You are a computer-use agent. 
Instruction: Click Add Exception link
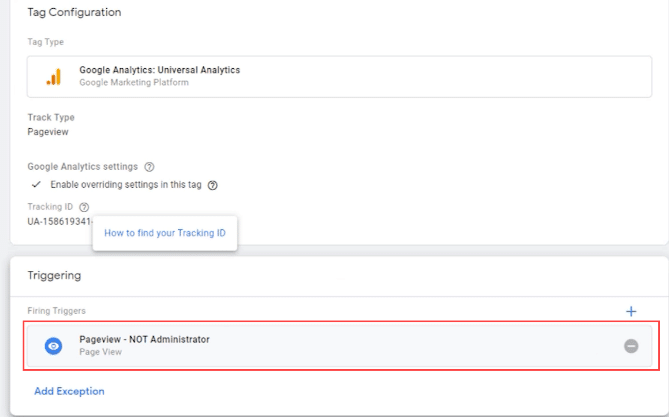coord(69,391)
